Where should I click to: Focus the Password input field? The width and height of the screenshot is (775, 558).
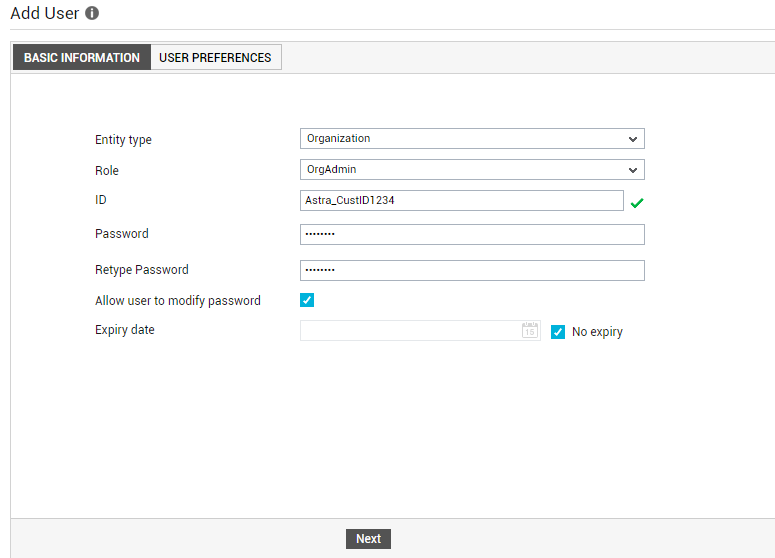(x=472, y=234)
